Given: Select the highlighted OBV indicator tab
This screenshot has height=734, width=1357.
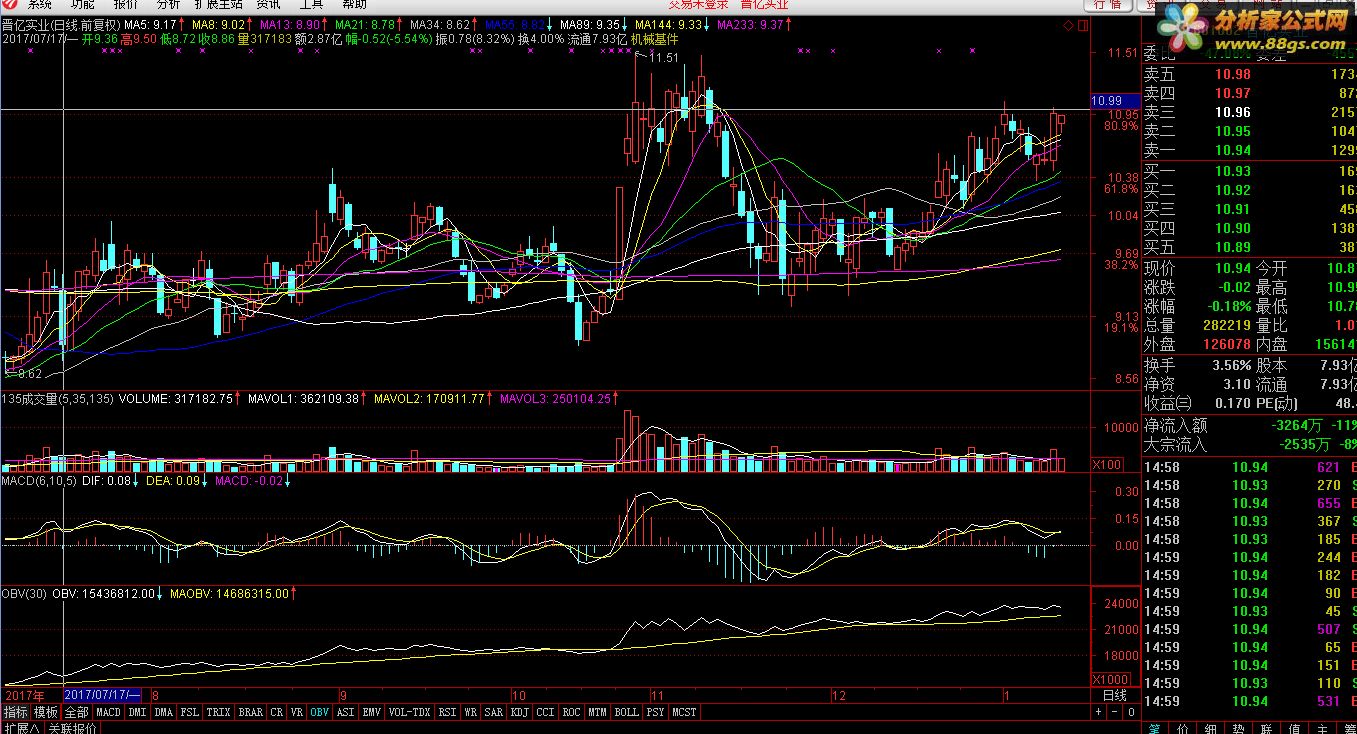Looking at the screenshot, I should 319,712.
